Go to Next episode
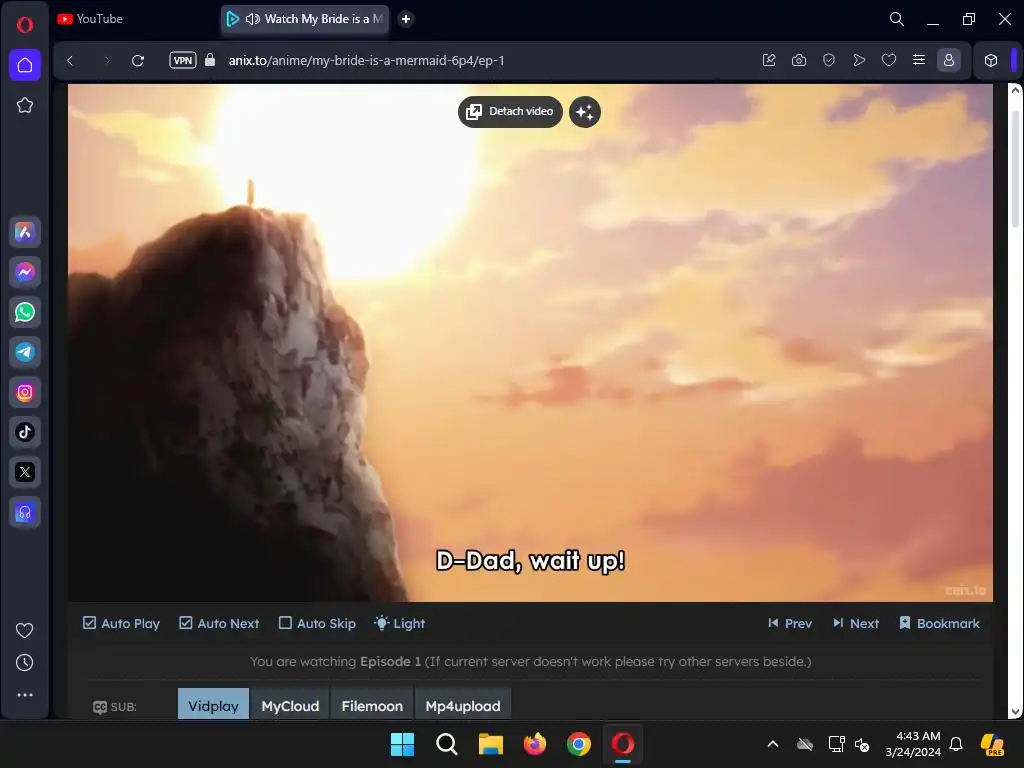This screenshot has height=768, width=1024. pyautogui.click(x=856, y=623)
